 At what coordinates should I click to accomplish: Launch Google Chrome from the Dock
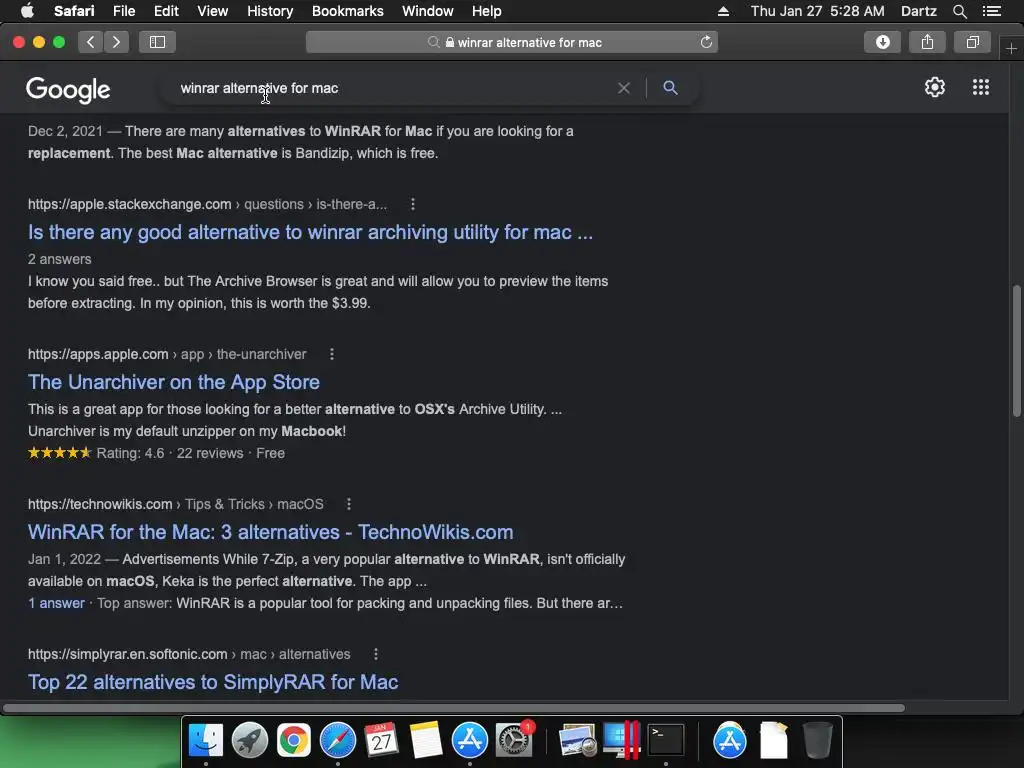click(x=293, y=741)
